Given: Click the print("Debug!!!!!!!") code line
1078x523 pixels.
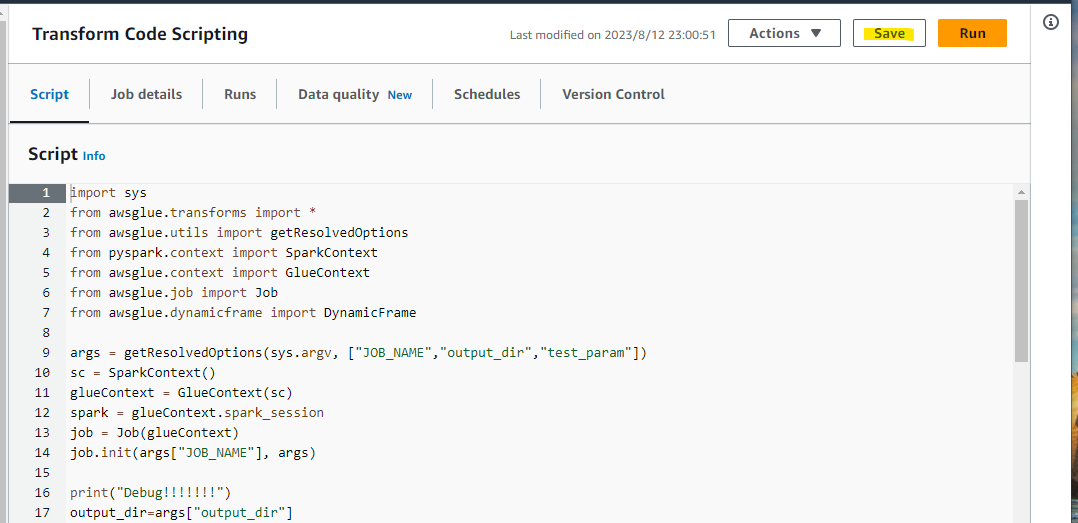Looking at the screenshot, I should pos(150,492).
